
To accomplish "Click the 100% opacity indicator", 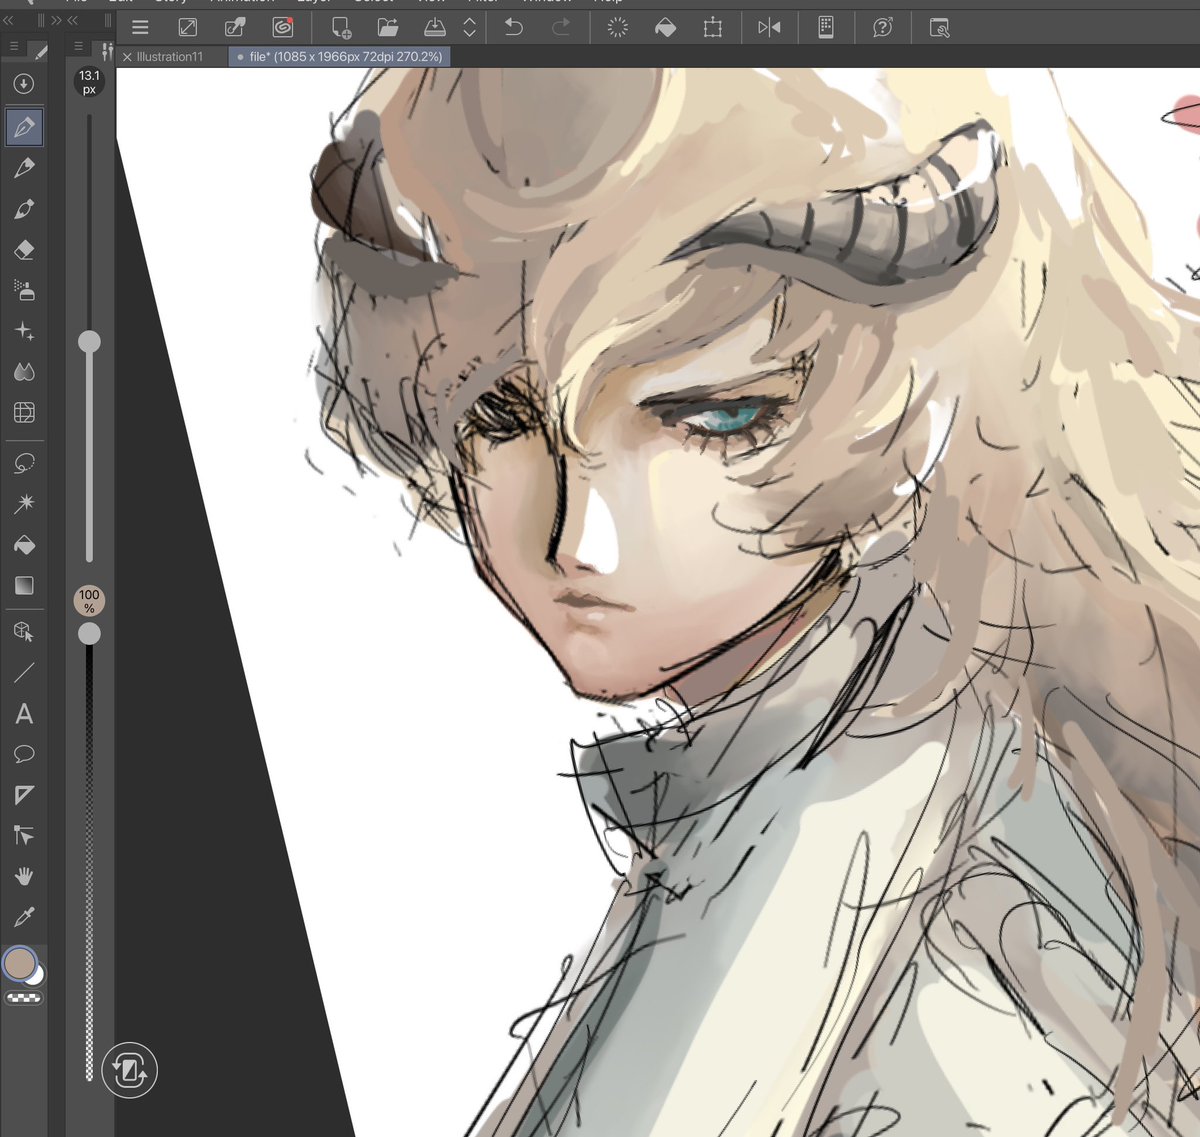I will (x=89, y=601).
